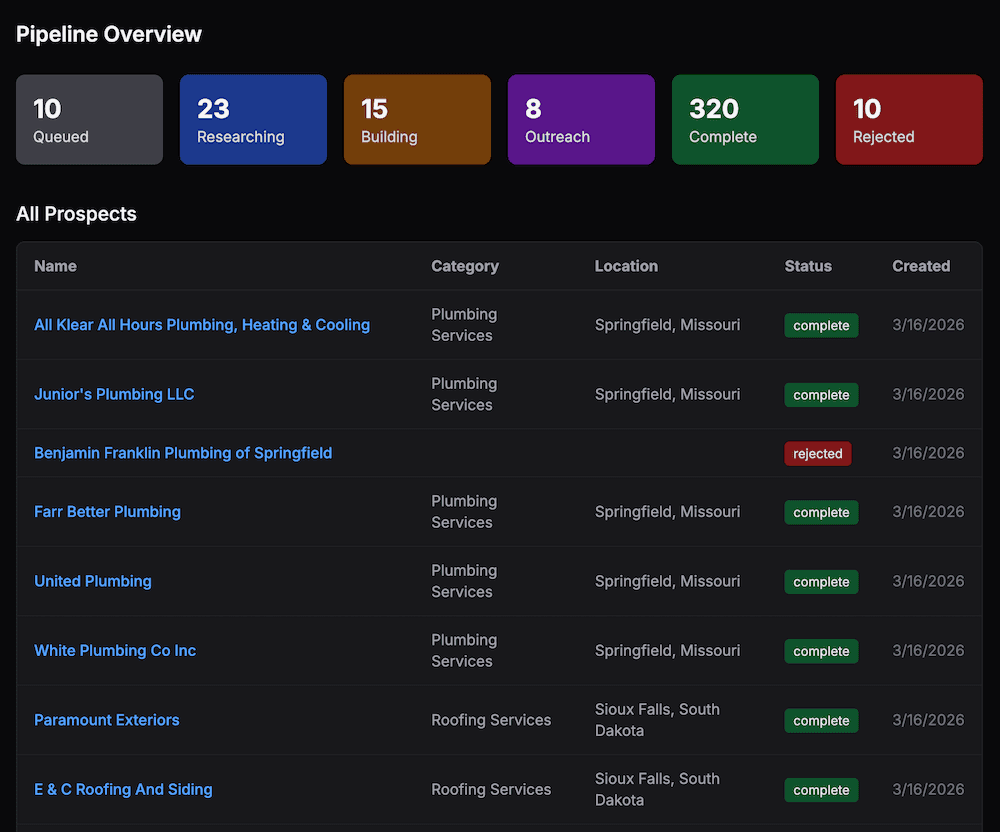Viewport: 1000px width, 832px height.
Task: View the Paramount Exteriors roofing prospect
Action: point(106,720)
